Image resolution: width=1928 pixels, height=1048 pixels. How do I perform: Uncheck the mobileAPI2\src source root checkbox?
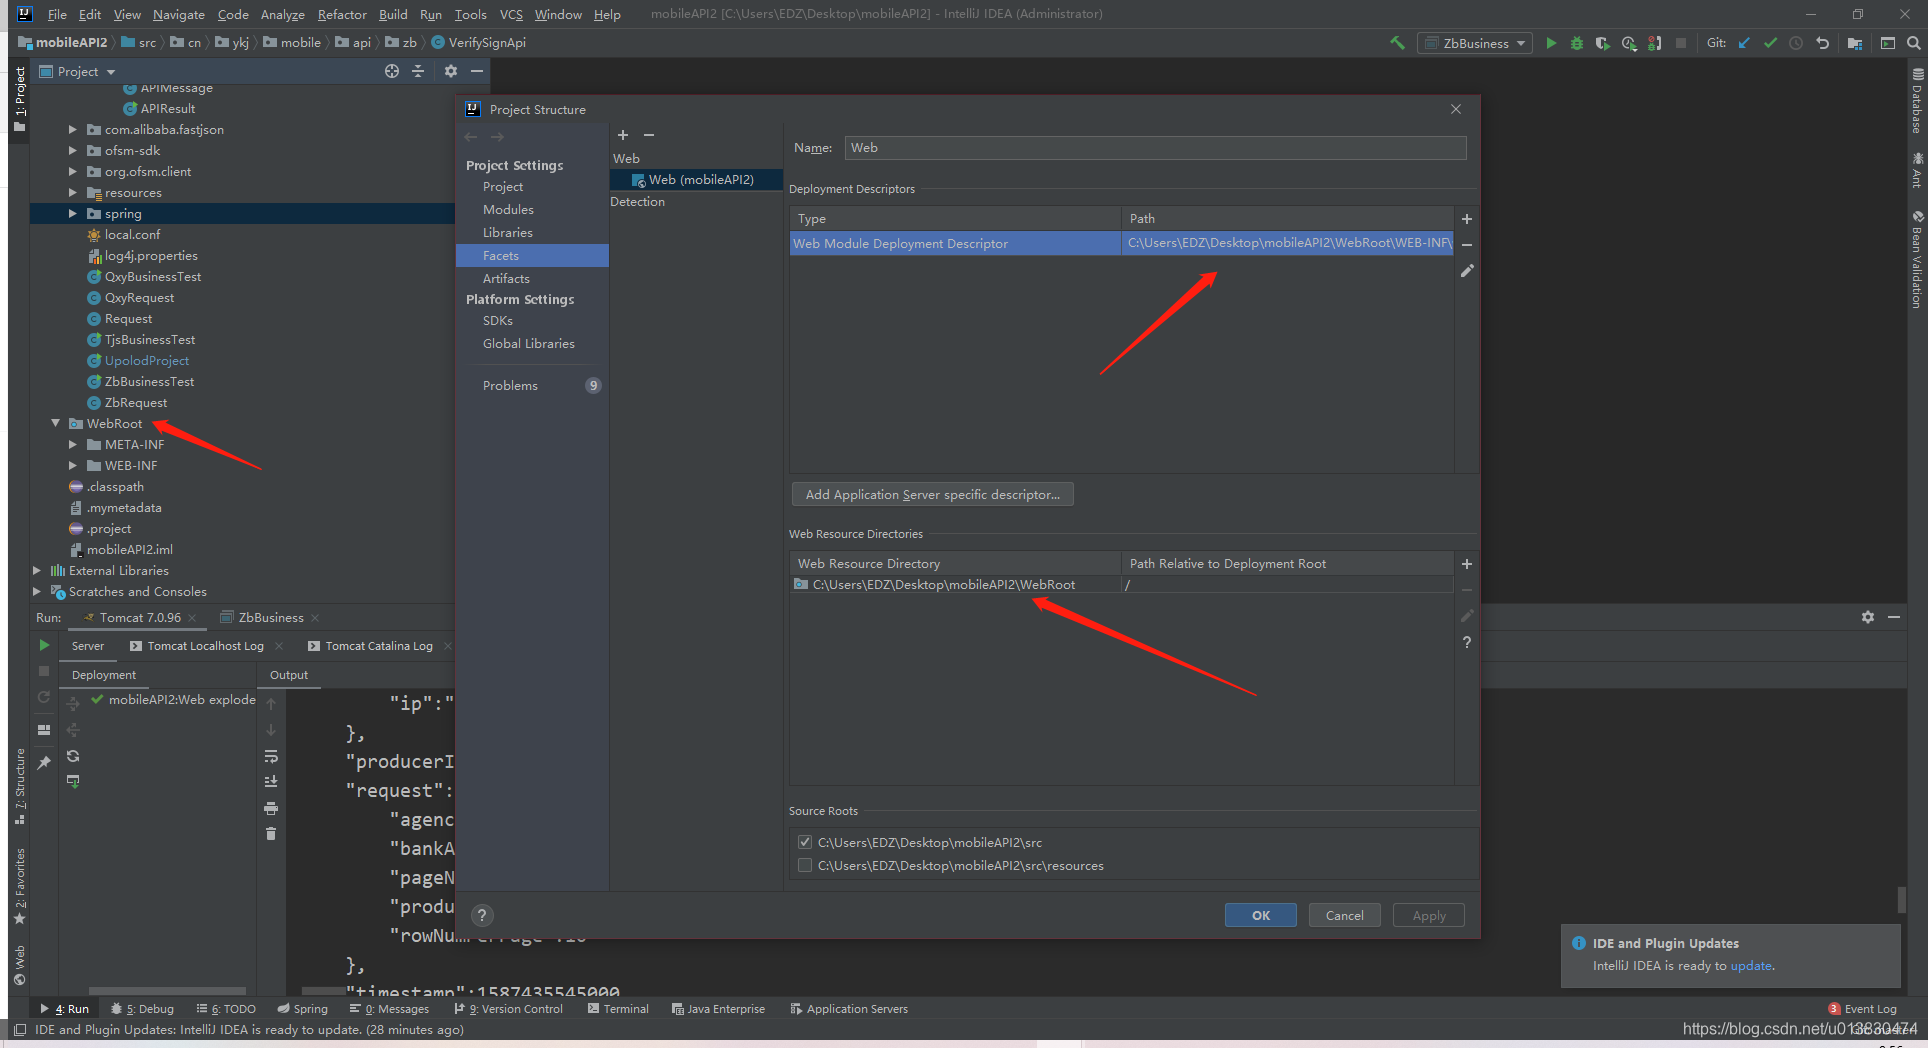(805, 842)
